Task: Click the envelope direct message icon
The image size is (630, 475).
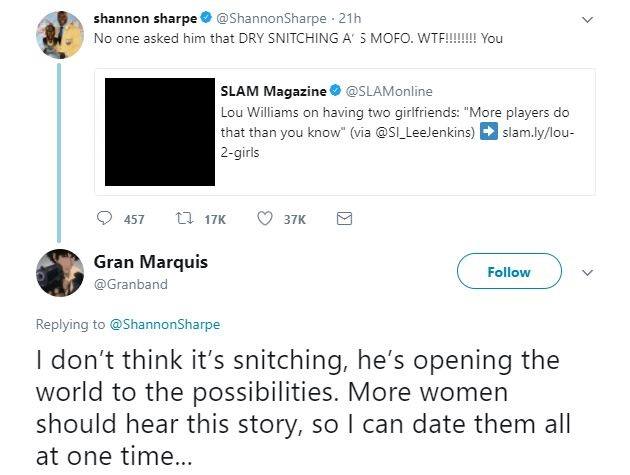Action: 344,219
